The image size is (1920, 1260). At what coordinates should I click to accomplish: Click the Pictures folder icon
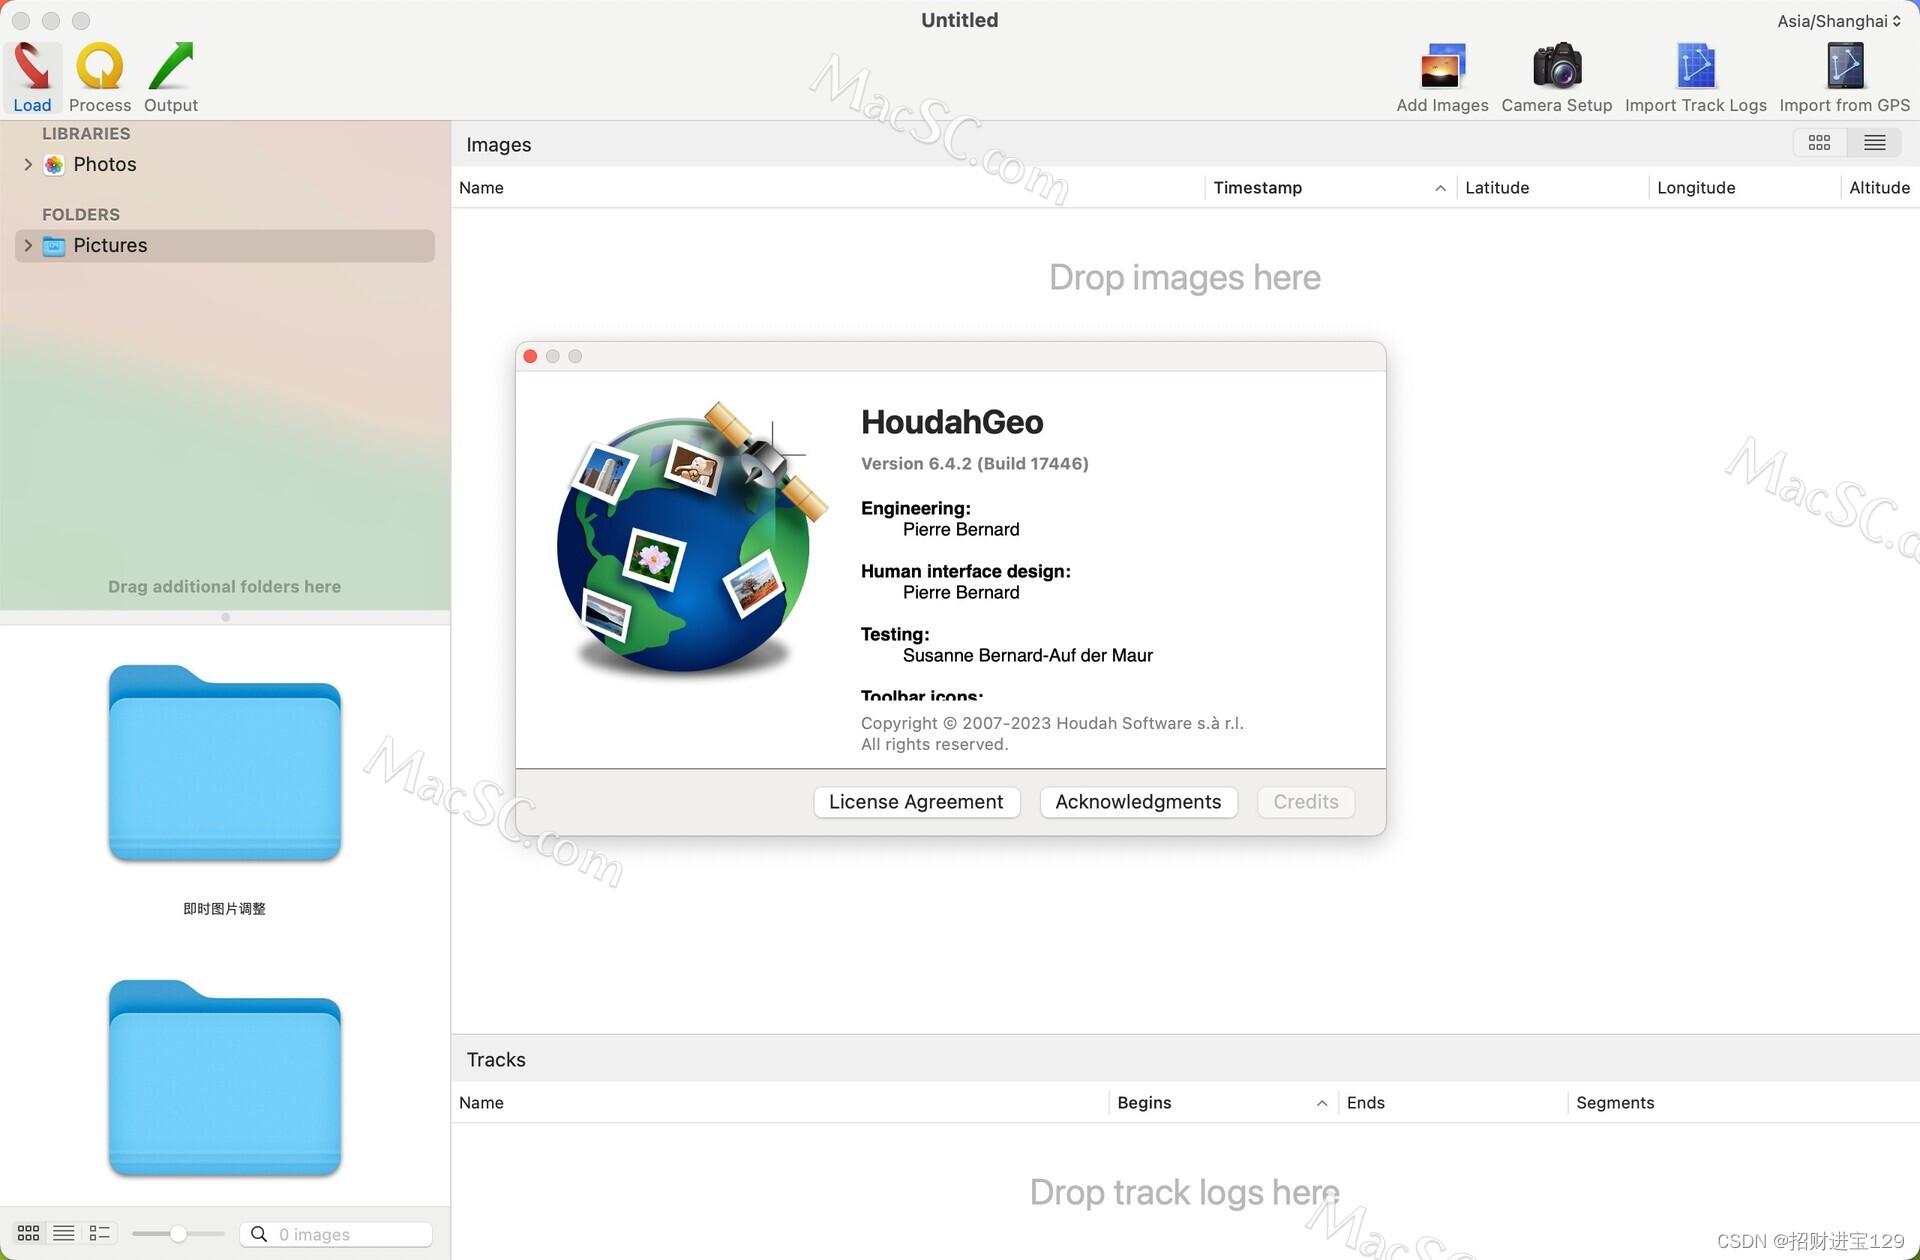pyautogui.click(x=54, y=245)
